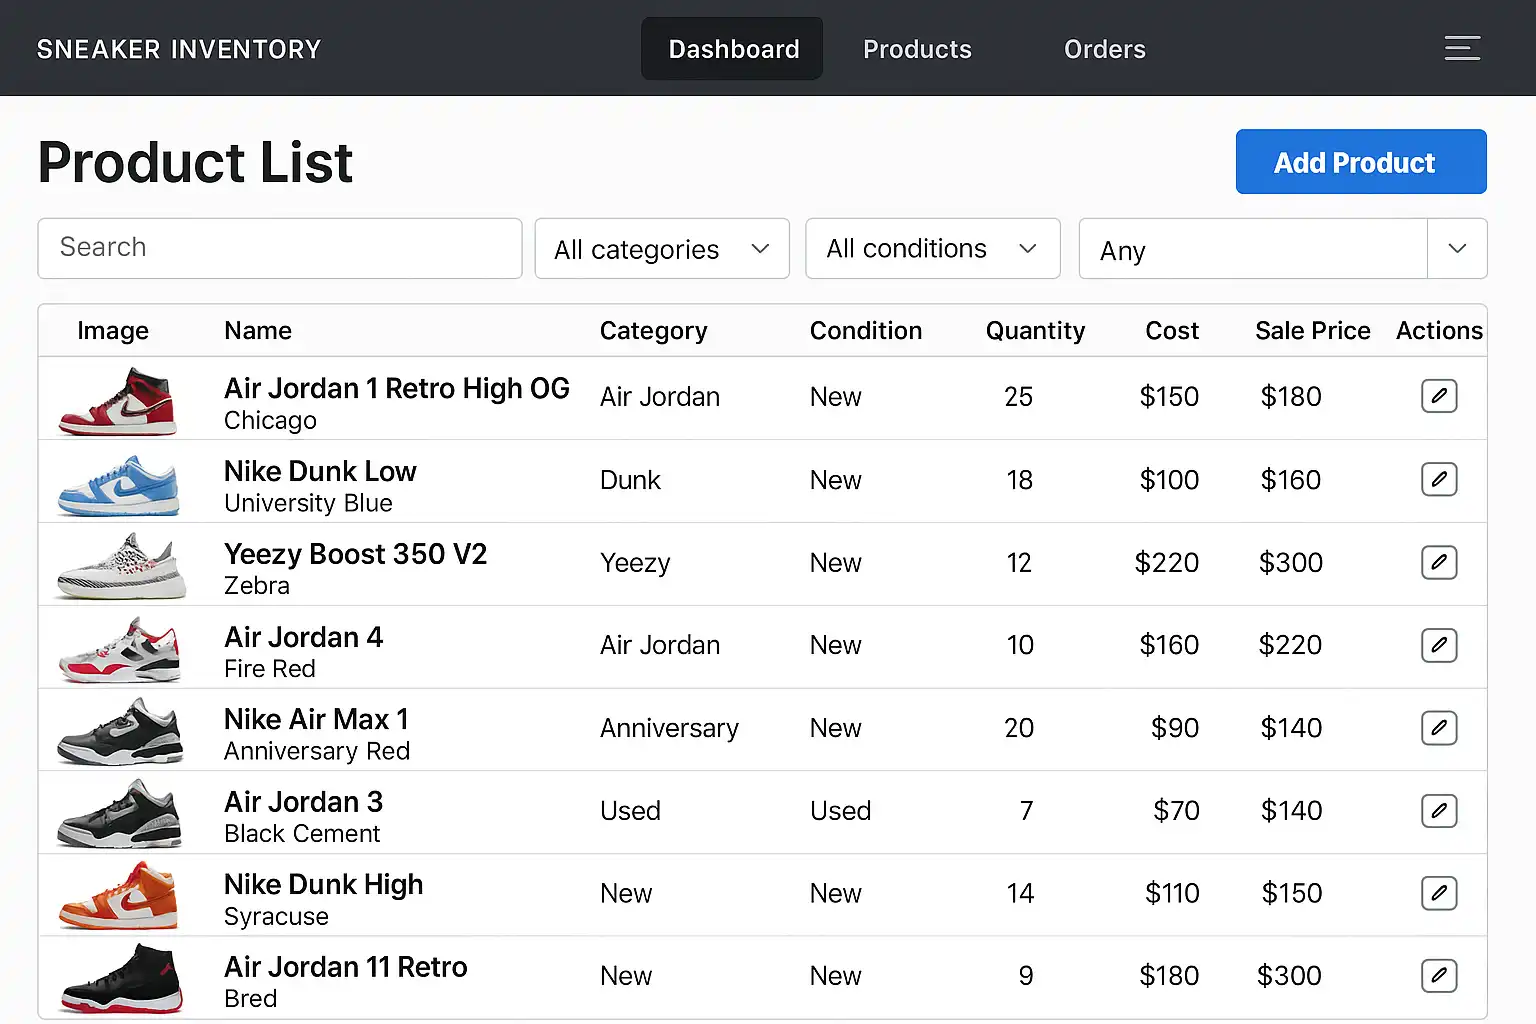Expand the All categories dropdown
Screen dimensions: 1536x1024
point(662,249)
